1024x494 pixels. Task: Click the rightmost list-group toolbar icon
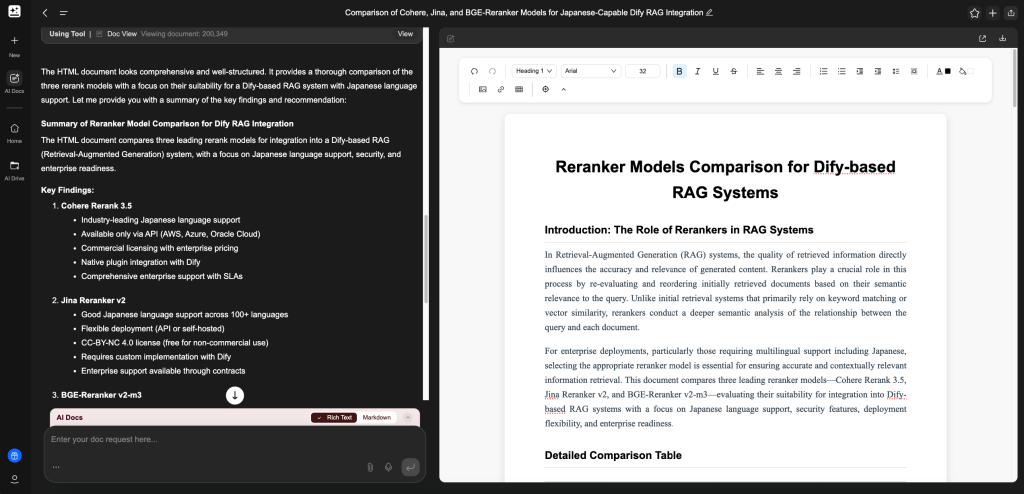(x=914, y=71)
